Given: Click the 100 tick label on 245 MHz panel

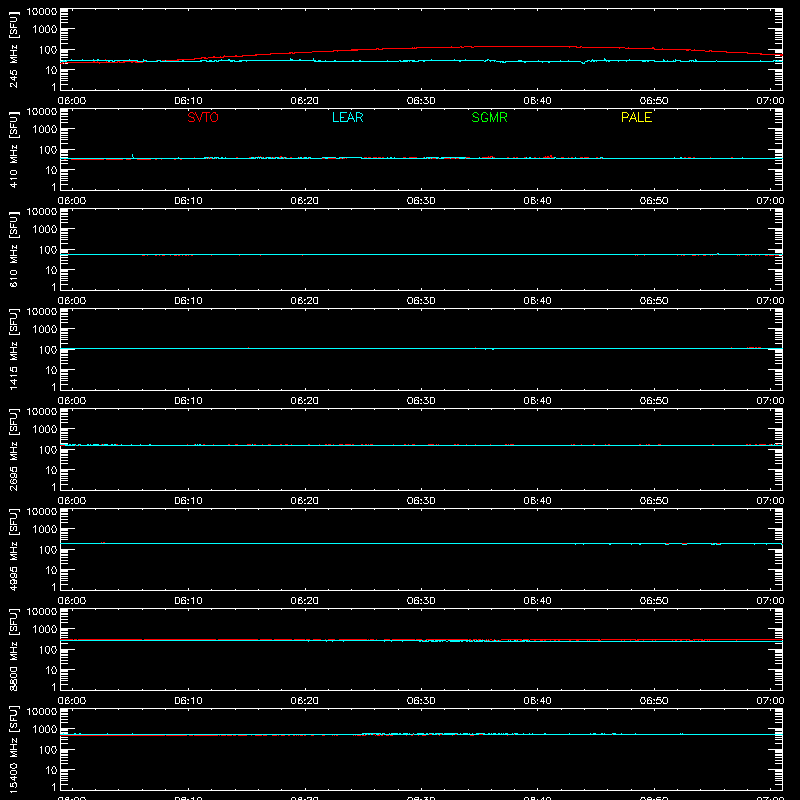Looking at the screenshot, I should pyautogui.click(x=48, y=50).
